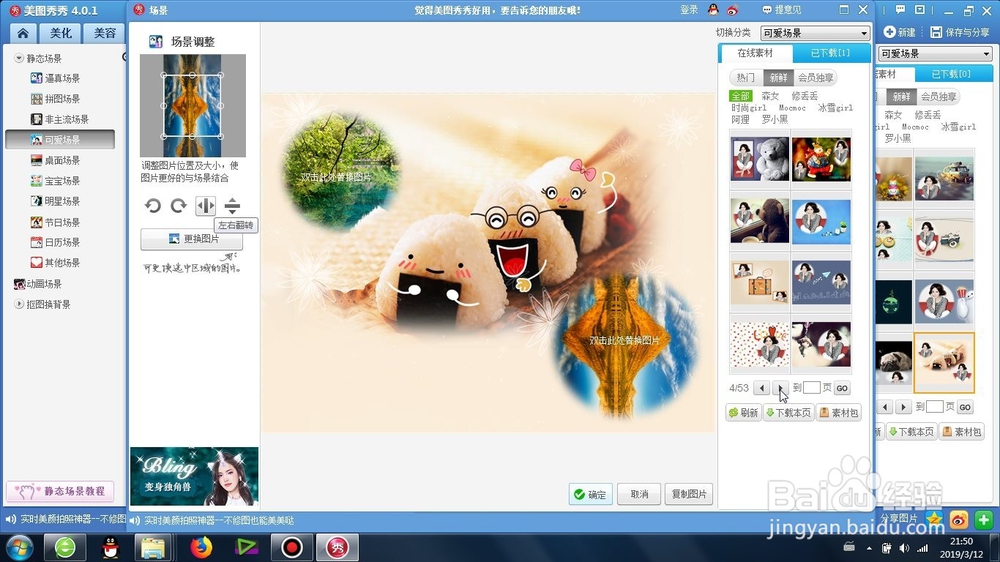This screenshot has width=1000, height=562.
Task: Select 逼真场景 in the scene list
Action: tap(55, 78)
